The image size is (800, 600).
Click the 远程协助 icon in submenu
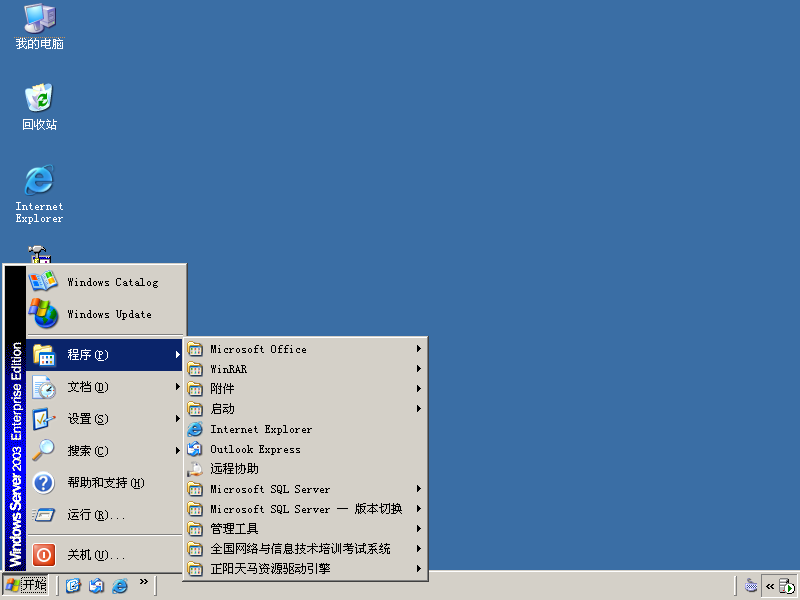tap(195, 469)
